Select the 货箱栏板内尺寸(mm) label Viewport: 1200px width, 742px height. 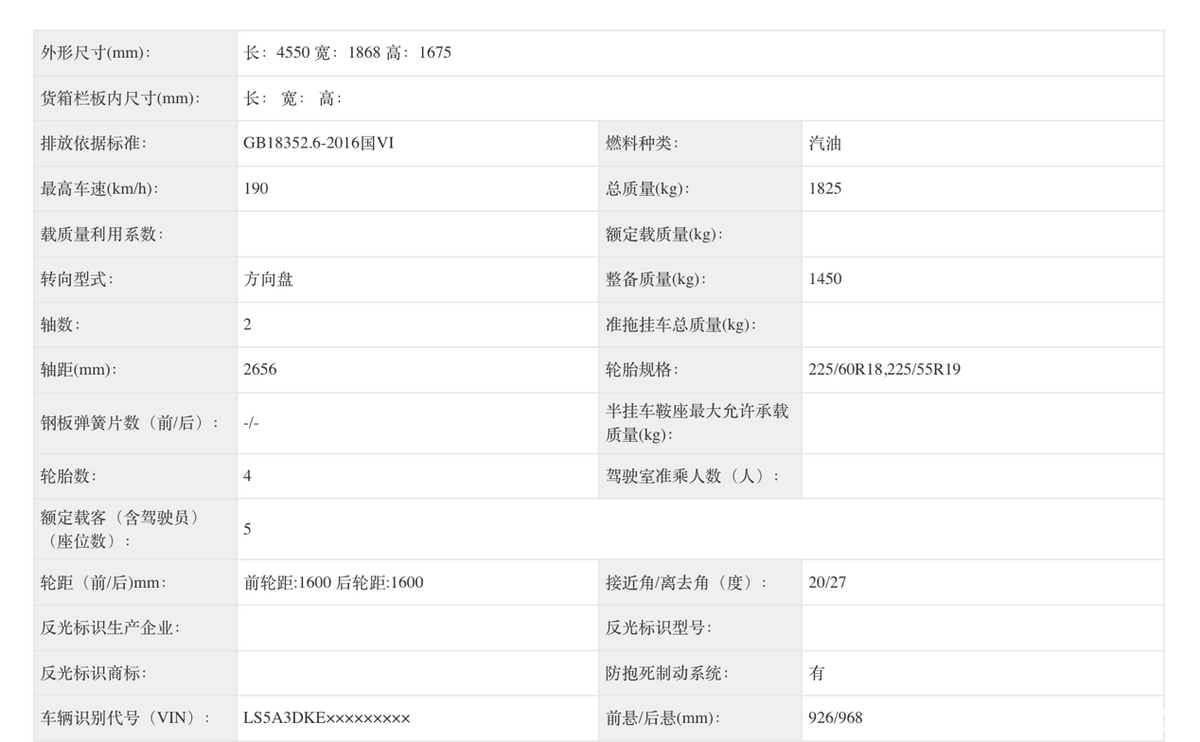click(x=120, y=98)
